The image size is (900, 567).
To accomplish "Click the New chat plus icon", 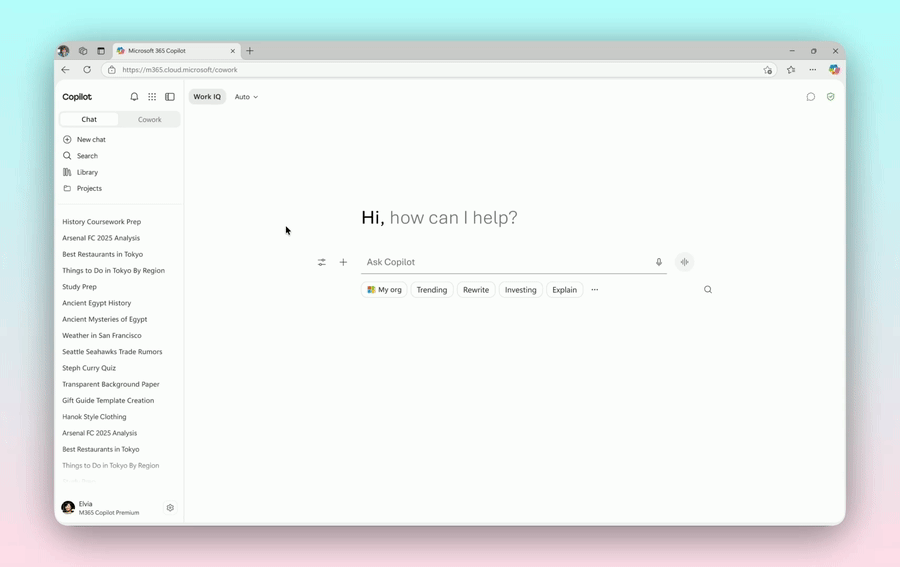I will [x=67, y=139].
